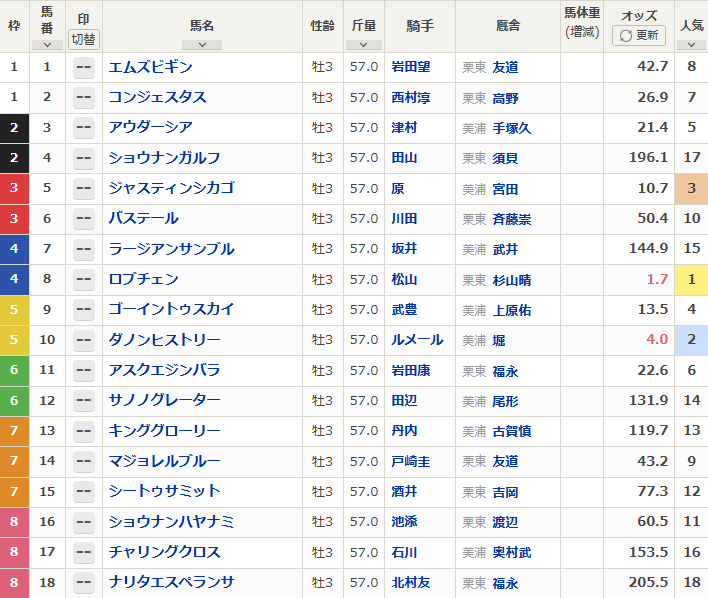Image resolution: width=708 pixels, height=598 pixels.
Task: Open mark selector for シートゥサミット
Action: tap(84, 491)
